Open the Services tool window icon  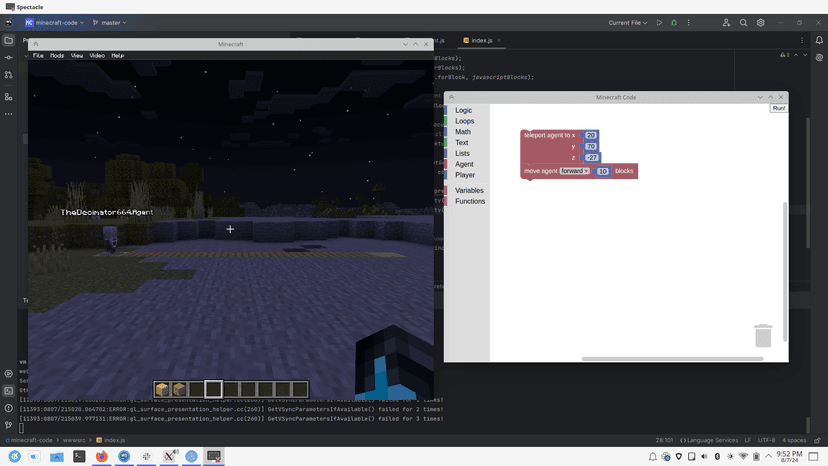pos(8,374)
